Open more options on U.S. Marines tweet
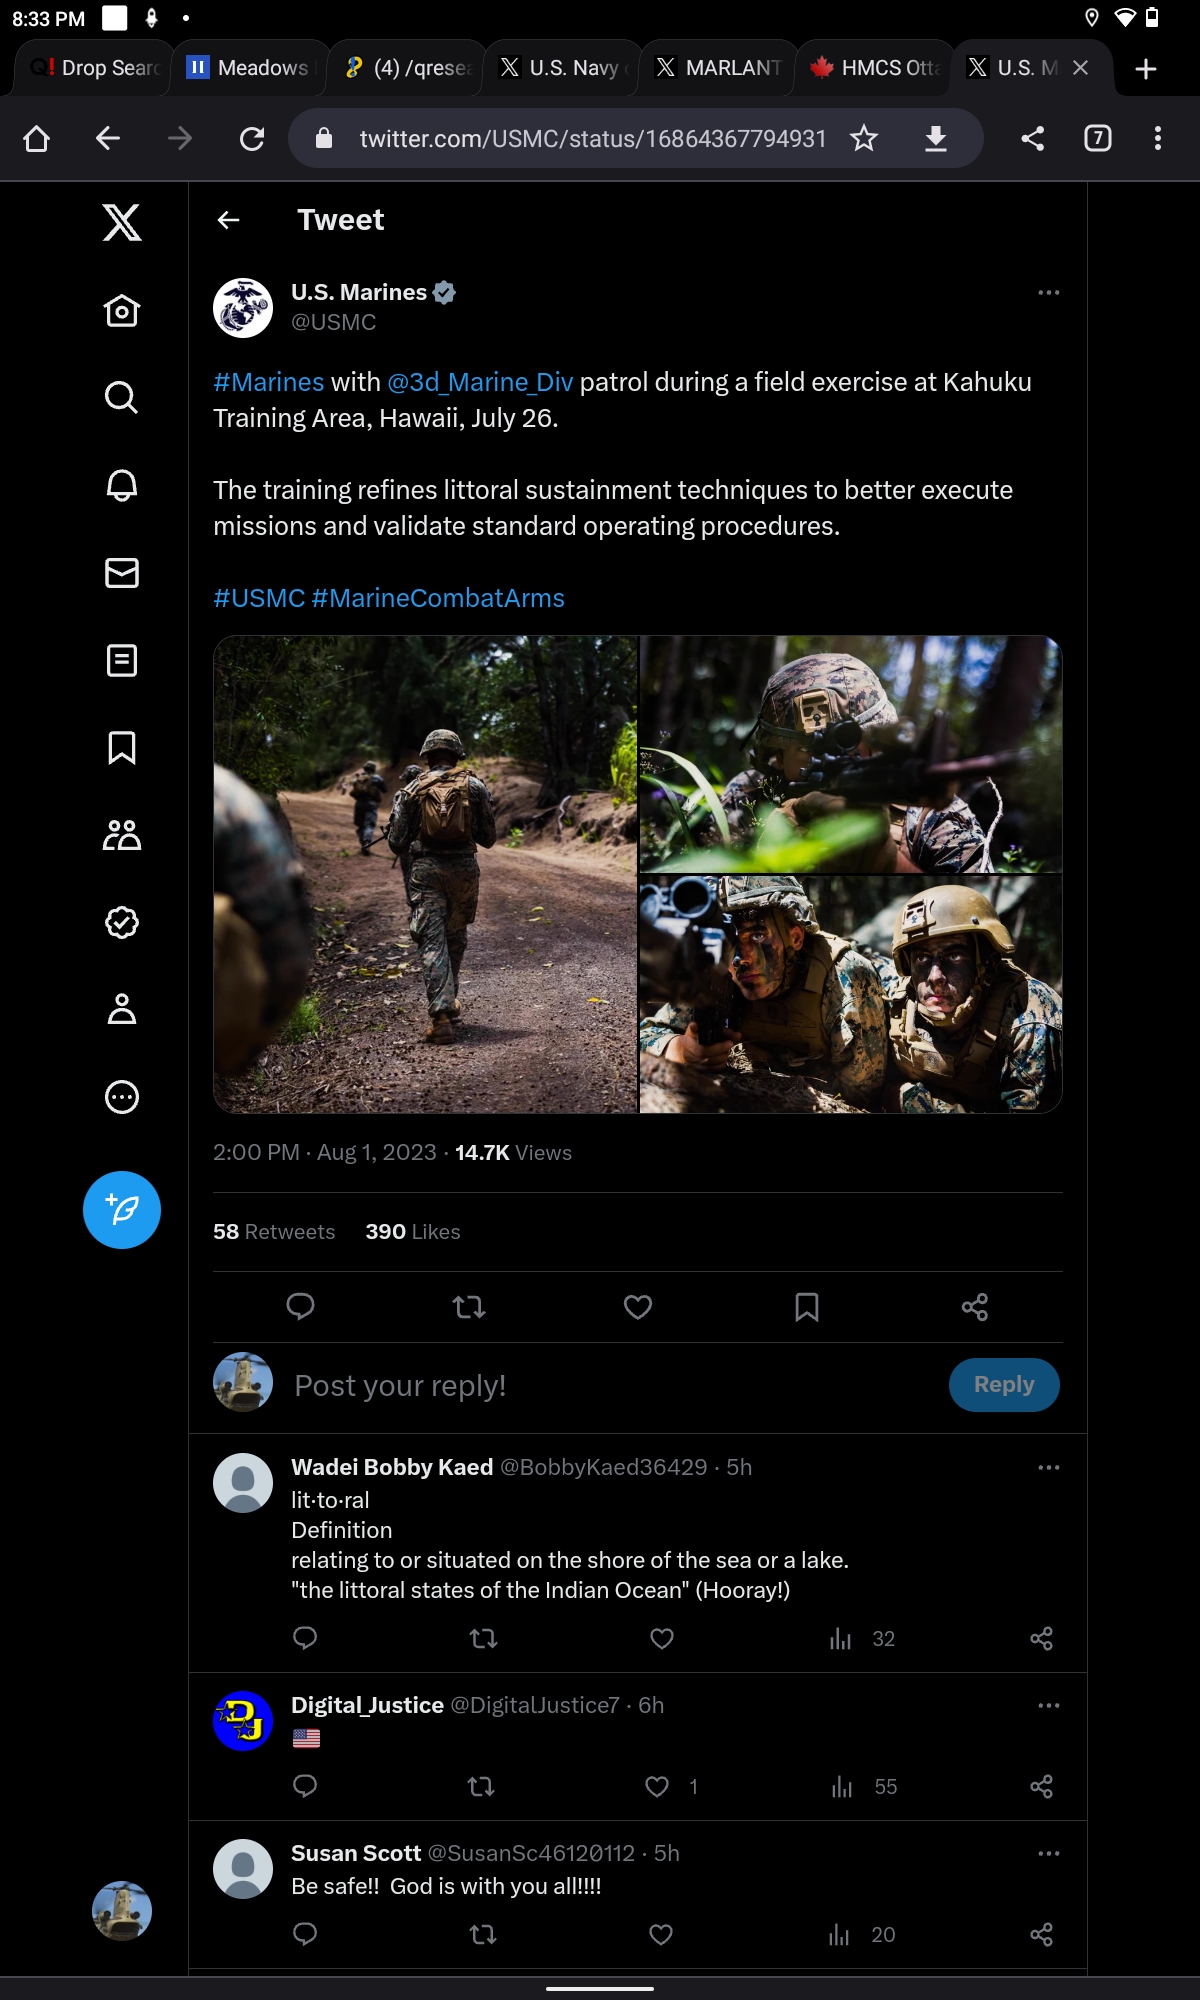The image size is (1200, 2000). (x=1049, y=293)
